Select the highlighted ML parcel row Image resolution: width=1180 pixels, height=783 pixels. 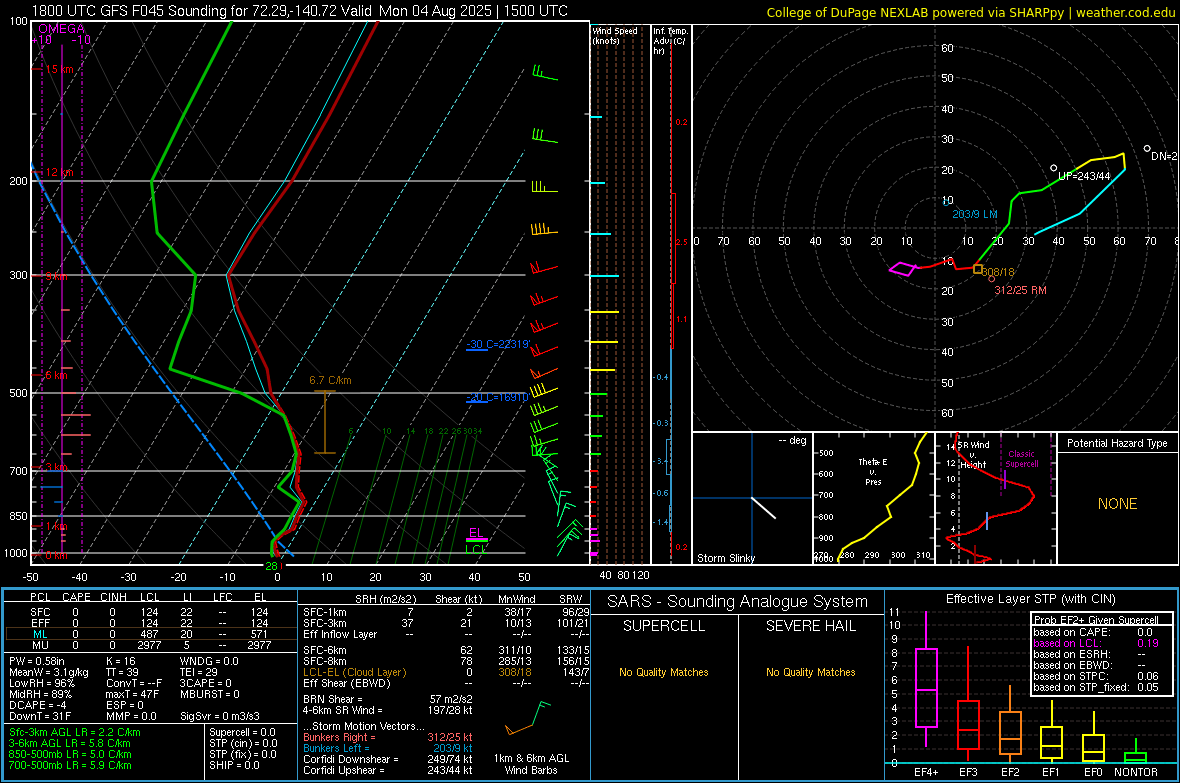151,634
